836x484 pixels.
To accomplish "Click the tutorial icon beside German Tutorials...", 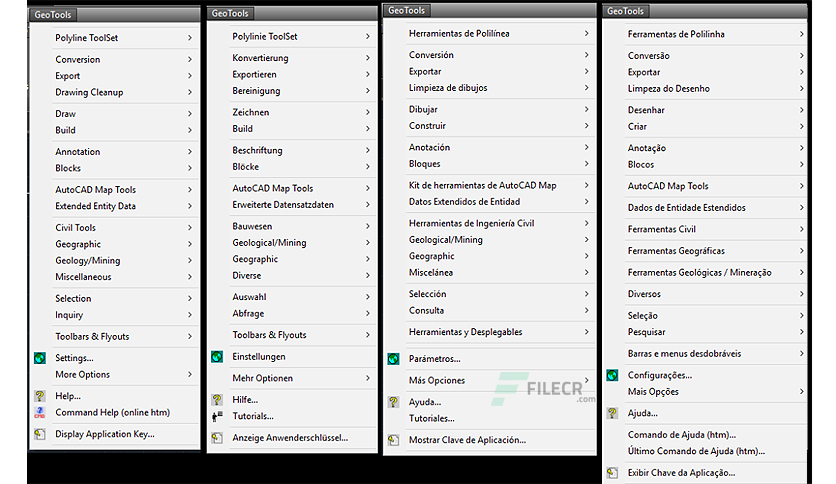I will point(217,416).
